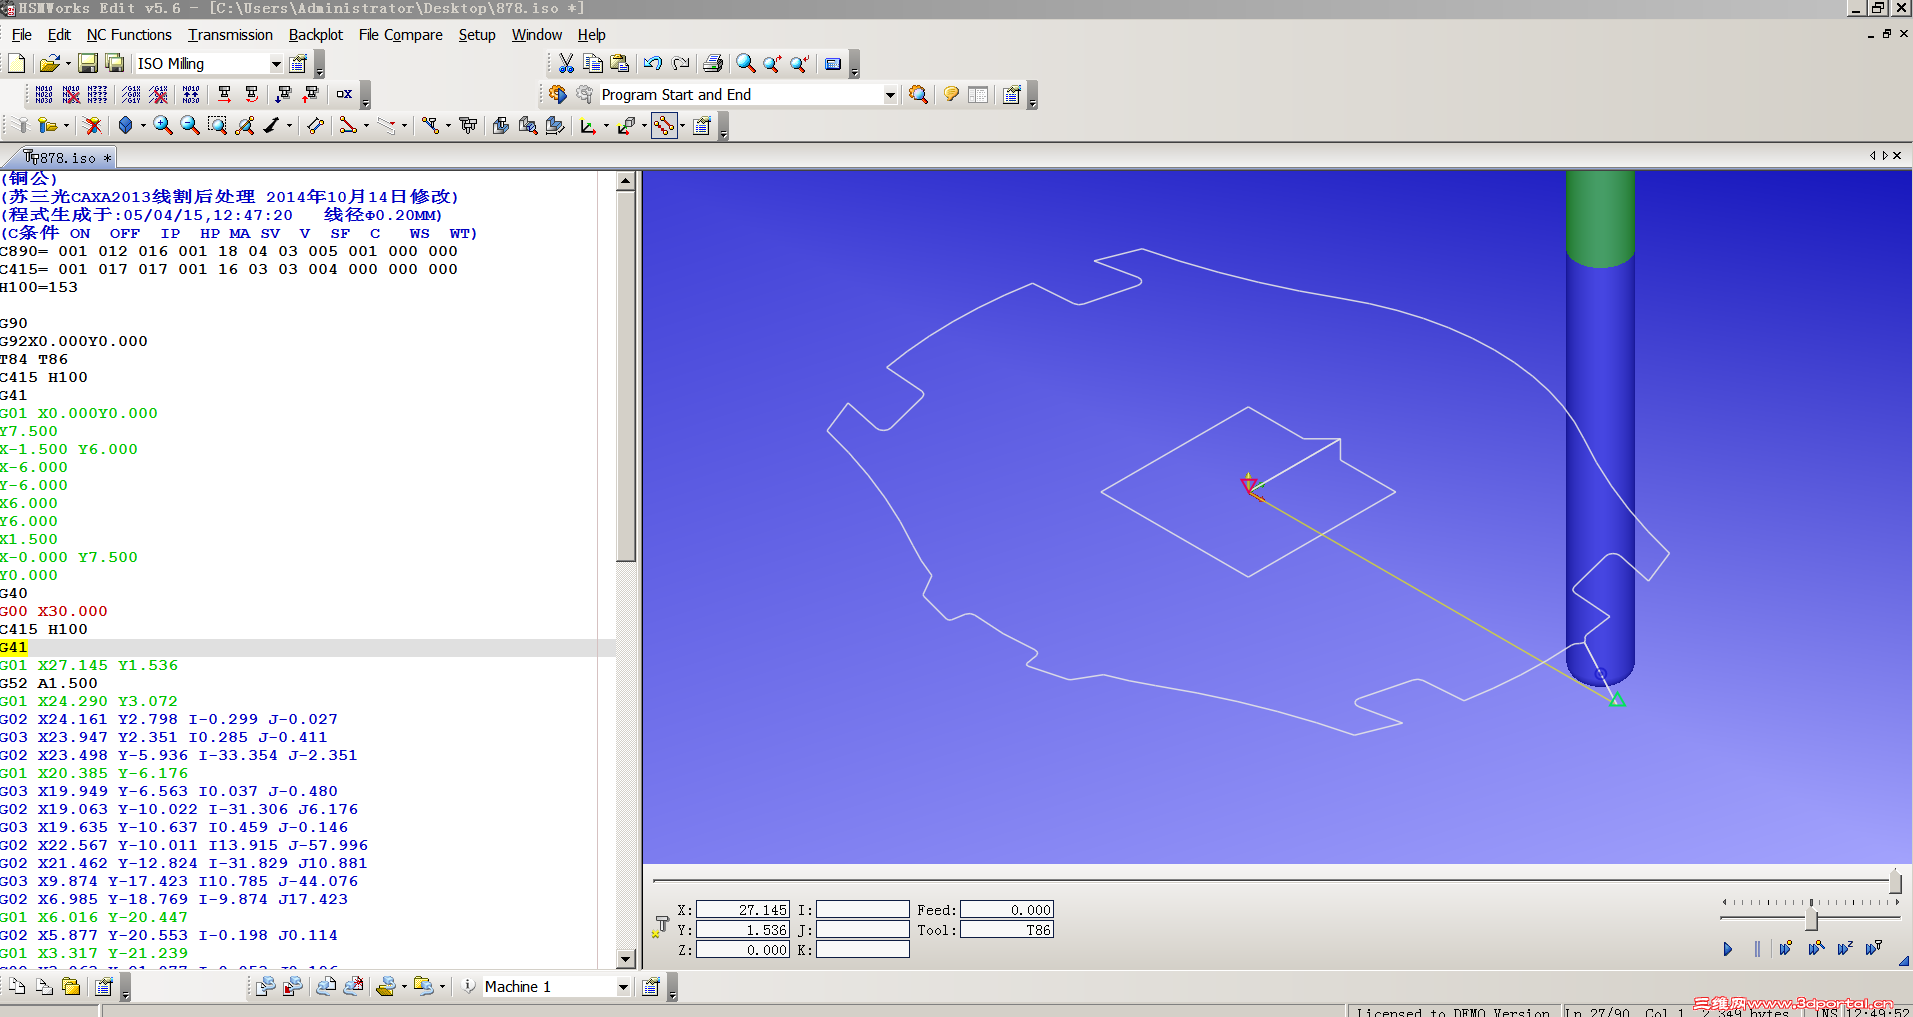Pause the backplot simulation

pyautogui.click(x=1757, y=949)
